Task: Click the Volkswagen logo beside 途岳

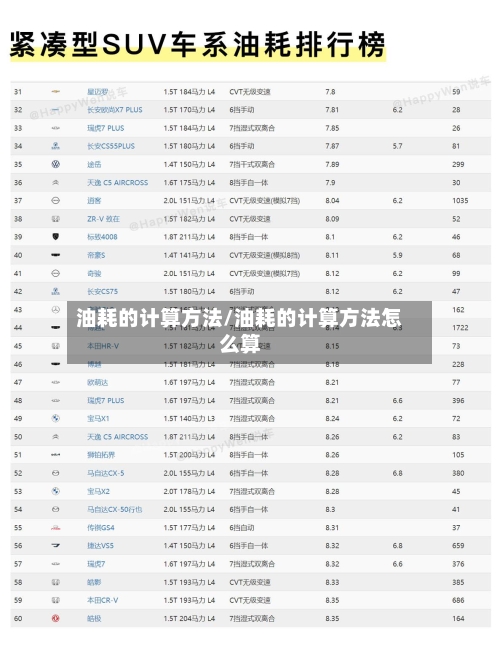Action: [x=56, y=164]
